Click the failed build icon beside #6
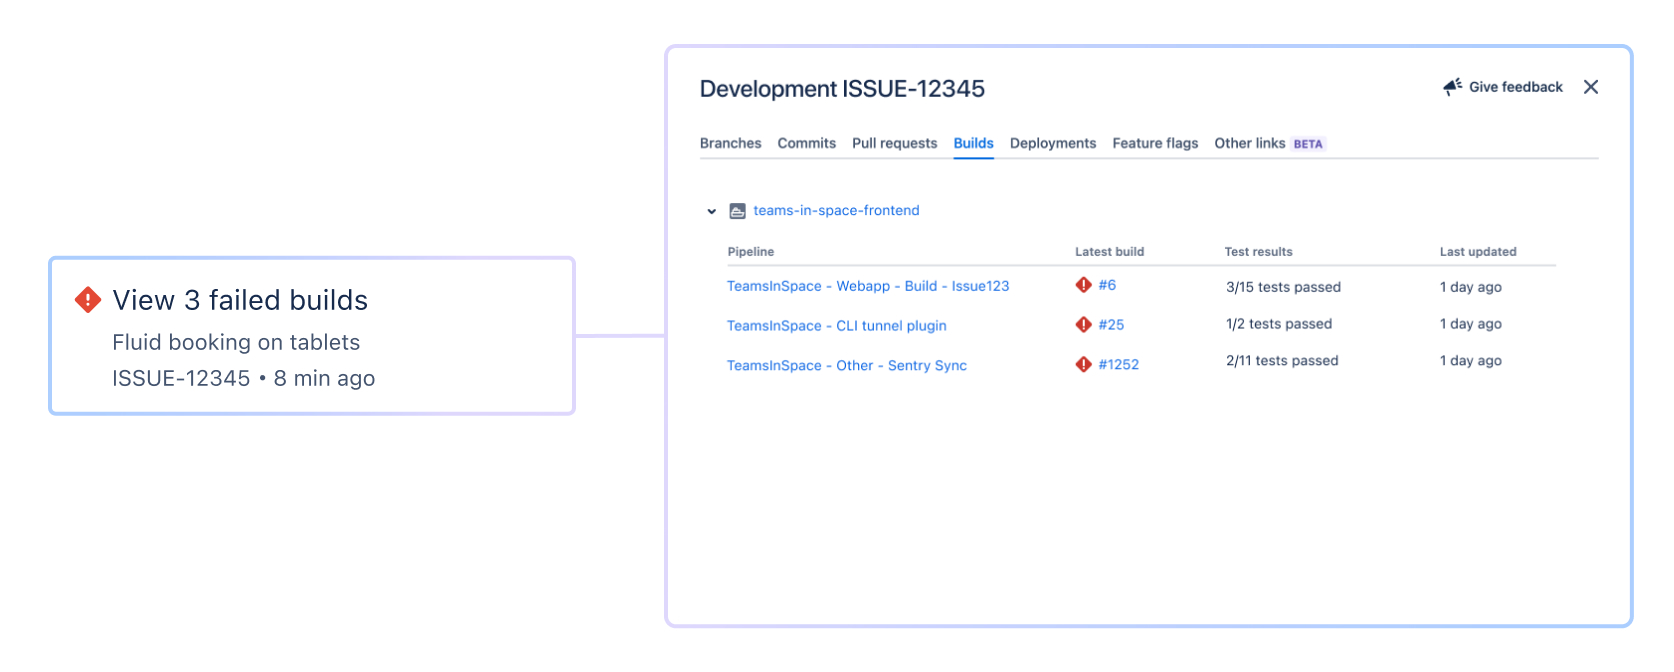Image resolution: width=1674 pixels, height=672 pixels. coord(1083,285)
